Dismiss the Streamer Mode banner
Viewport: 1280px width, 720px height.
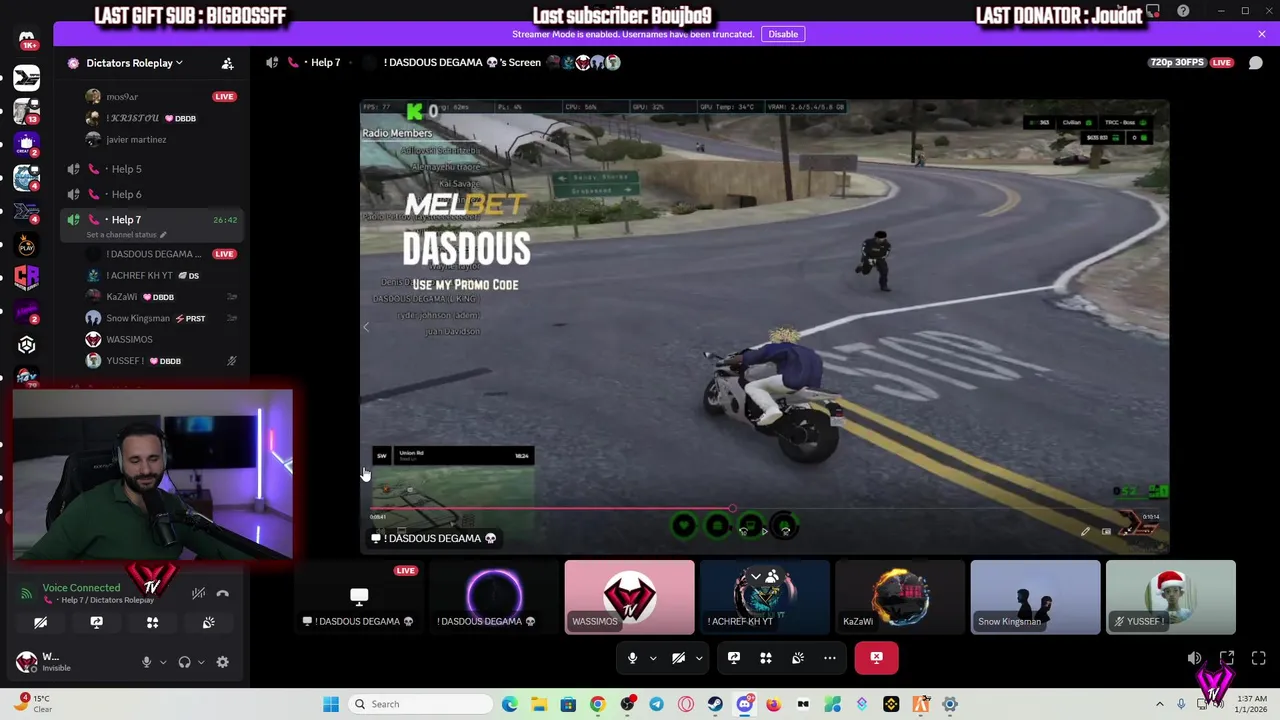[1262, 34]
